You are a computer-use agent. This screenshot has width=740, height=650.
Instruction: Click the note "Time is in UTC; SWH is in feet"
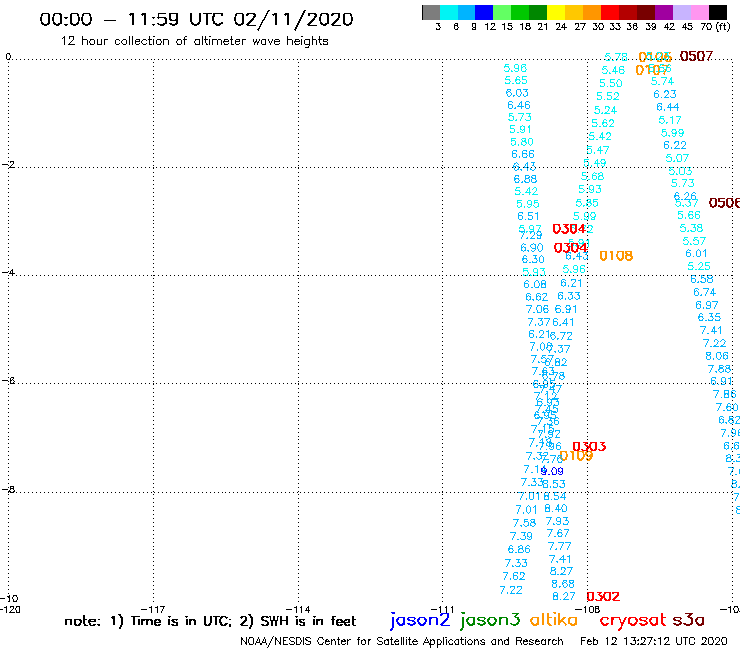[x=210, y=621]
